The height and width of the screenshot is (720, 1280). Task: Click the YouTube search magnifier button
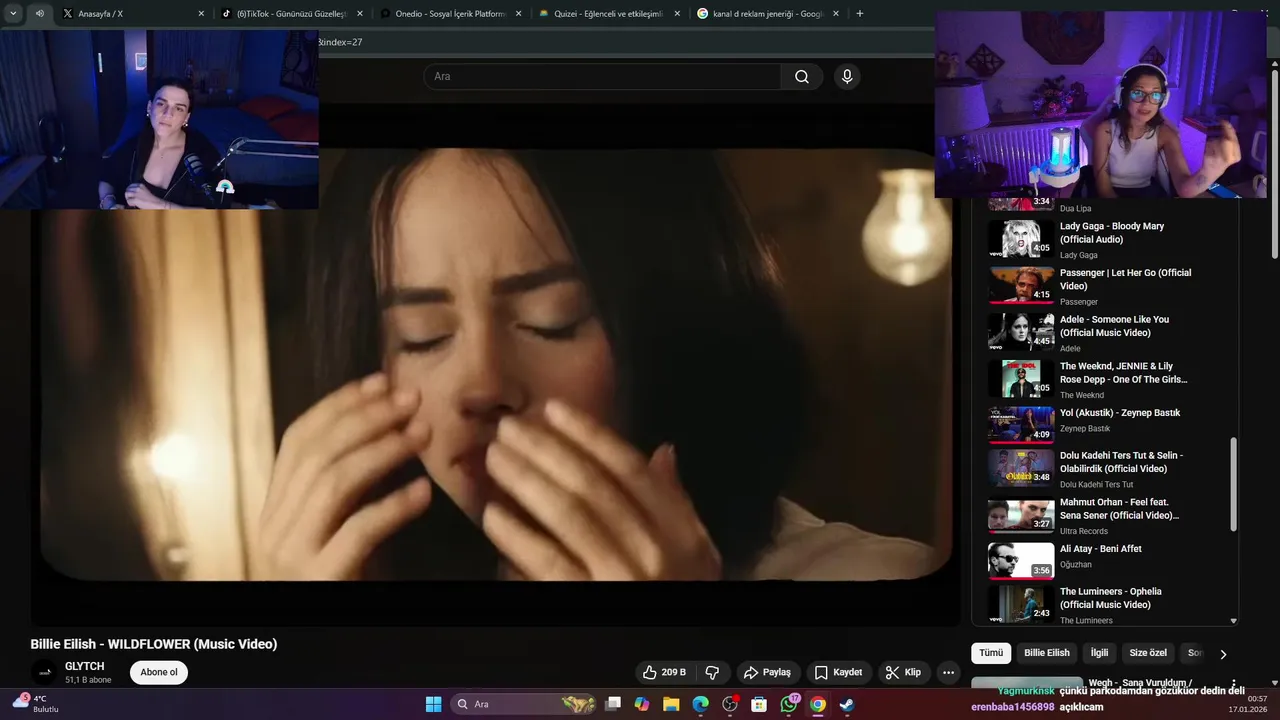click(802, 77)
